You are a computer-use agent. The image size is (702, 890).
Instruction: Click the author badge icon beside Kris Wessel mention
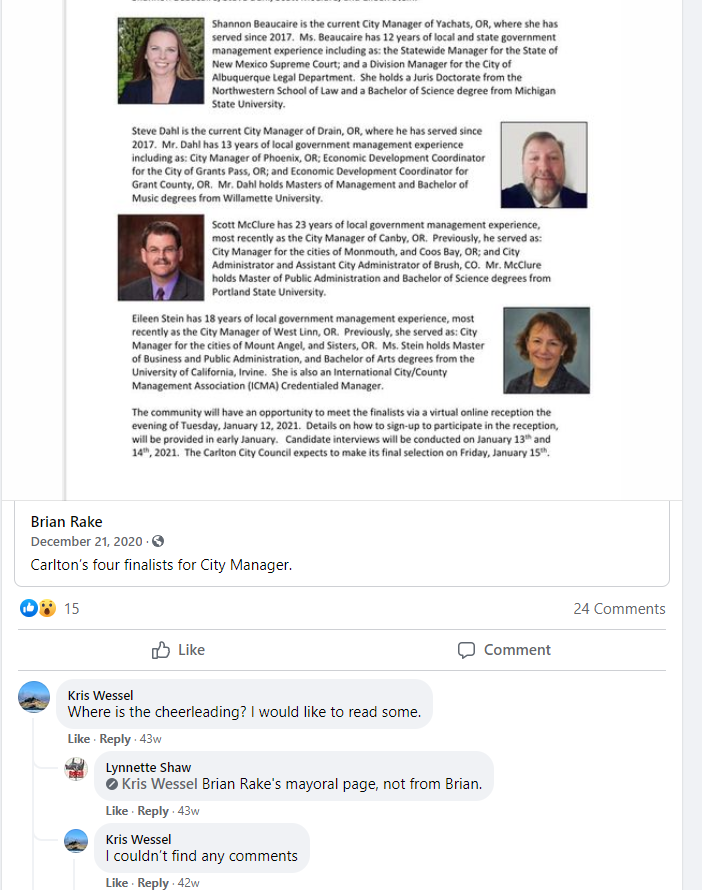click(112, 784)
